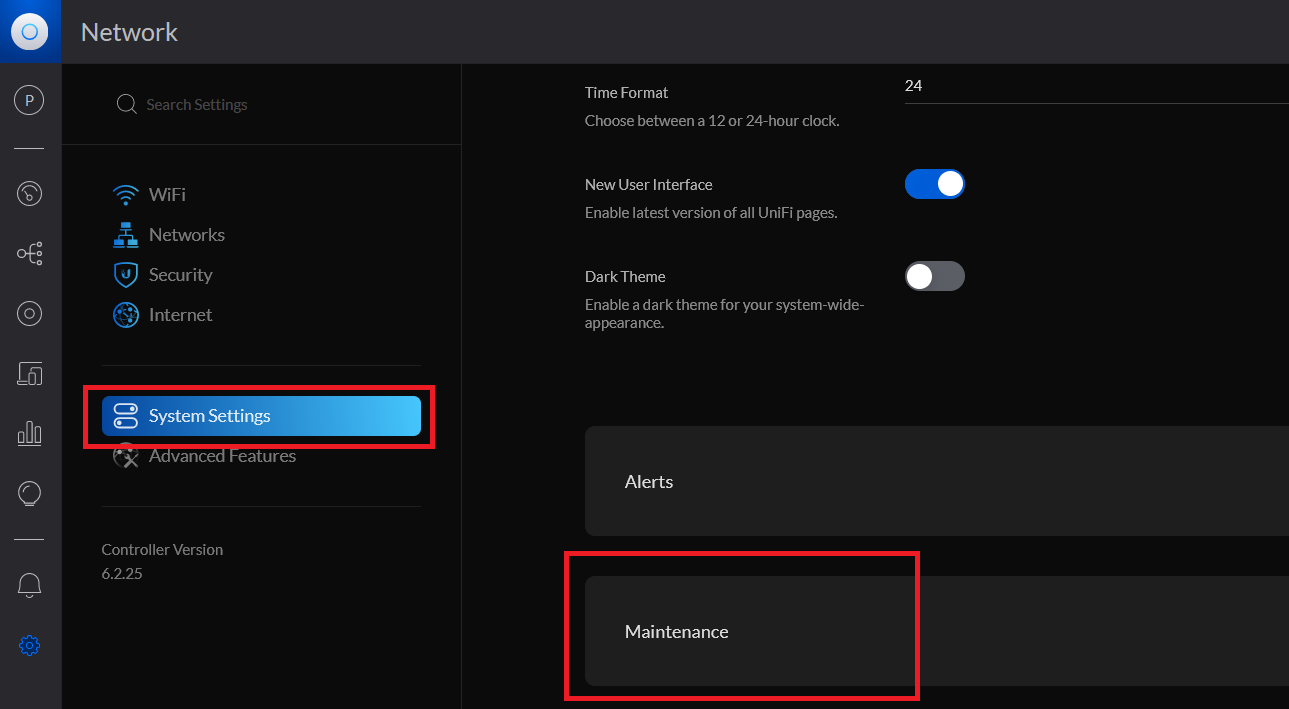
Task: Expand the Alerts section
Action: [936, 482]
